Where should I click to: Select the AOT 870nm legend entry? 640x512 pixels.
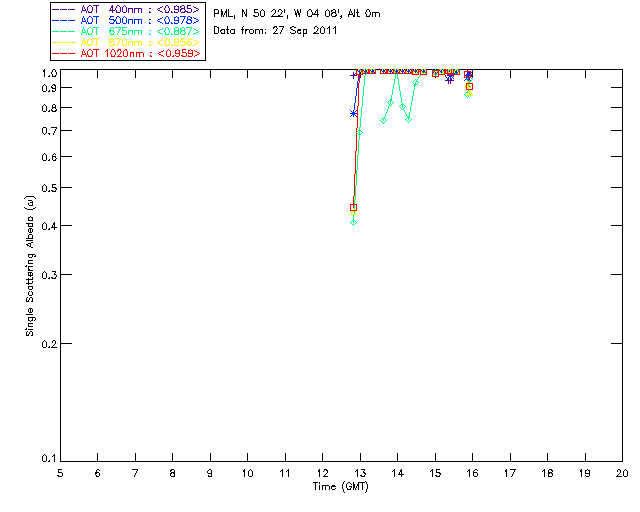coord(126,42)
